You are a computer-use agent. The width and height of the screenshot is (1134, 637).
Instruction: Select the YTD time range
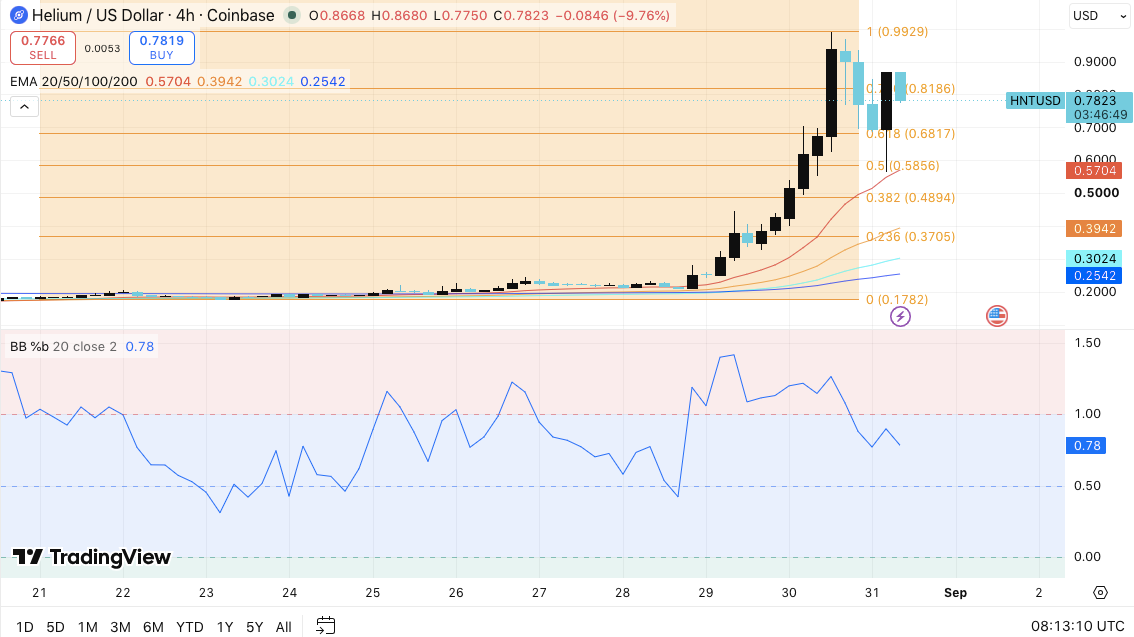(x=189, y=627)
